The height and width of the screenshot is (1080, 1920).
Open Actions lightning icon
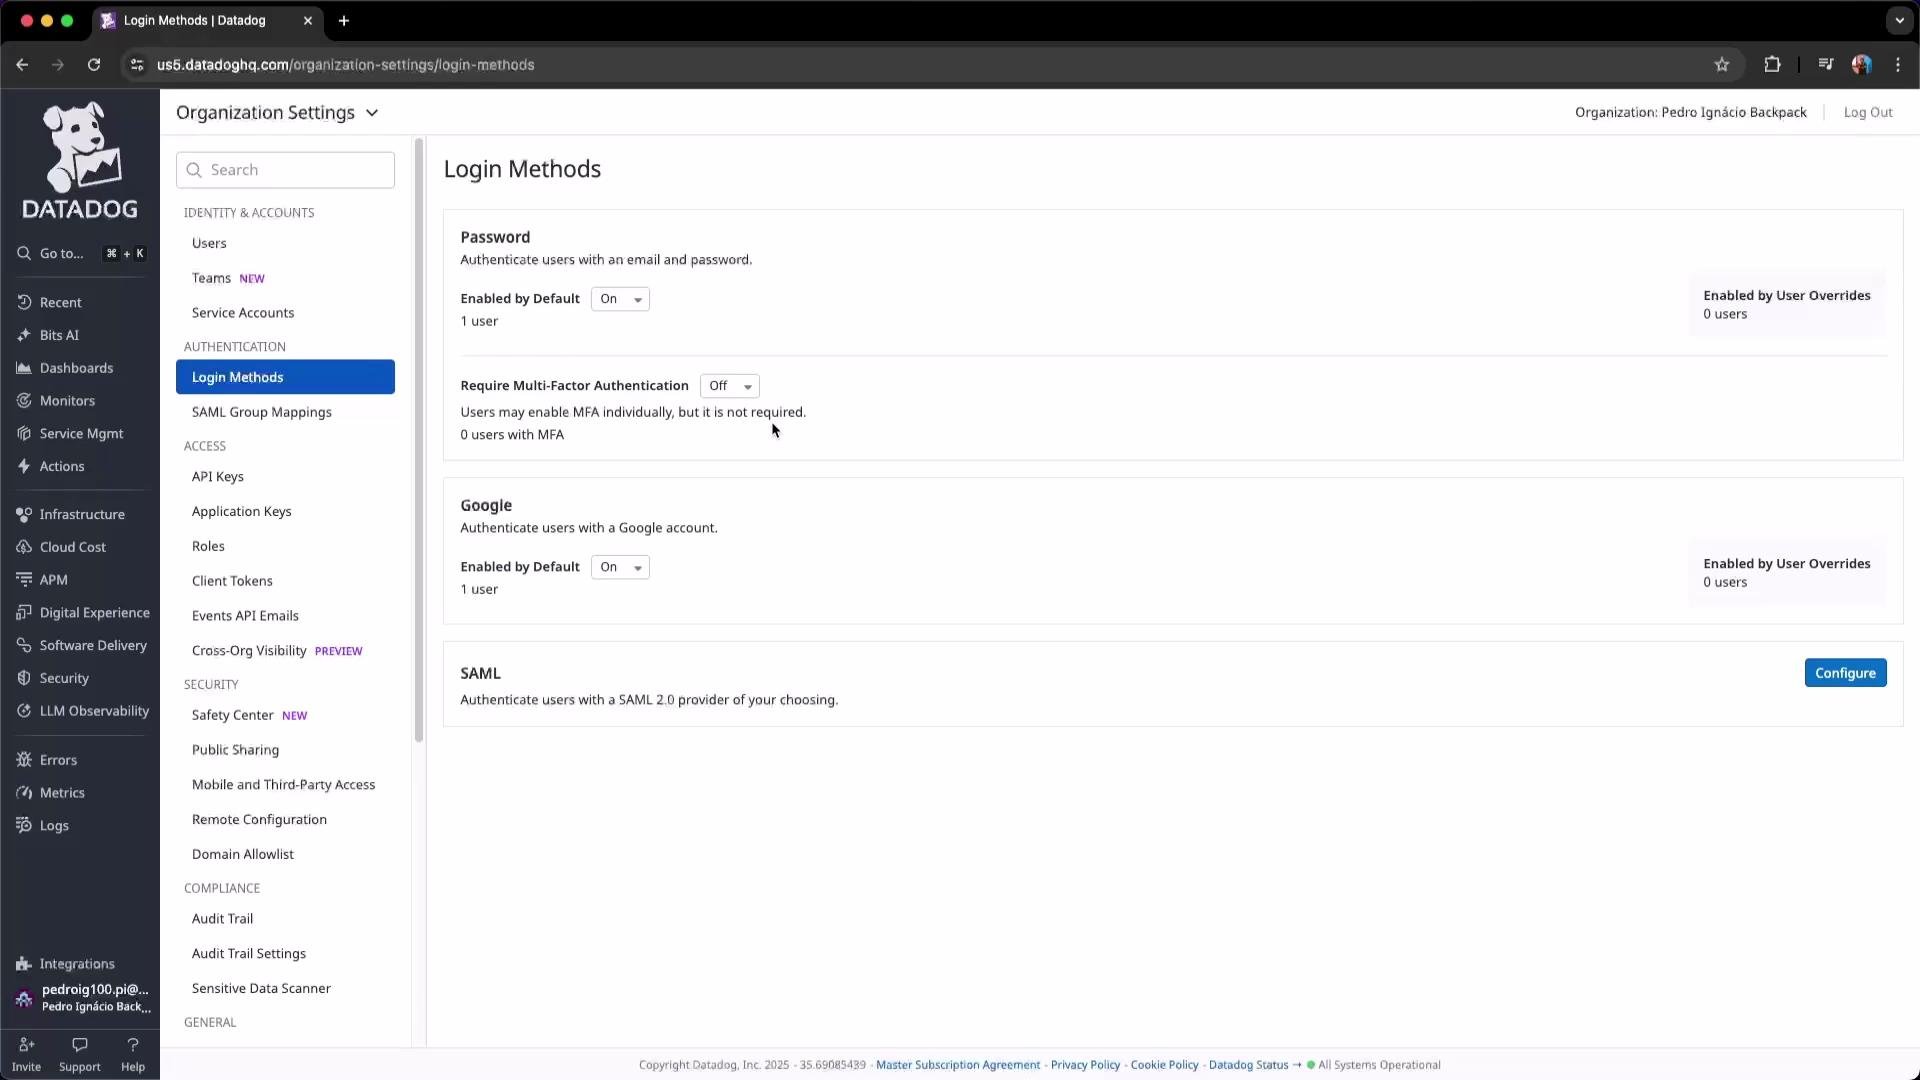coord(24,466)
